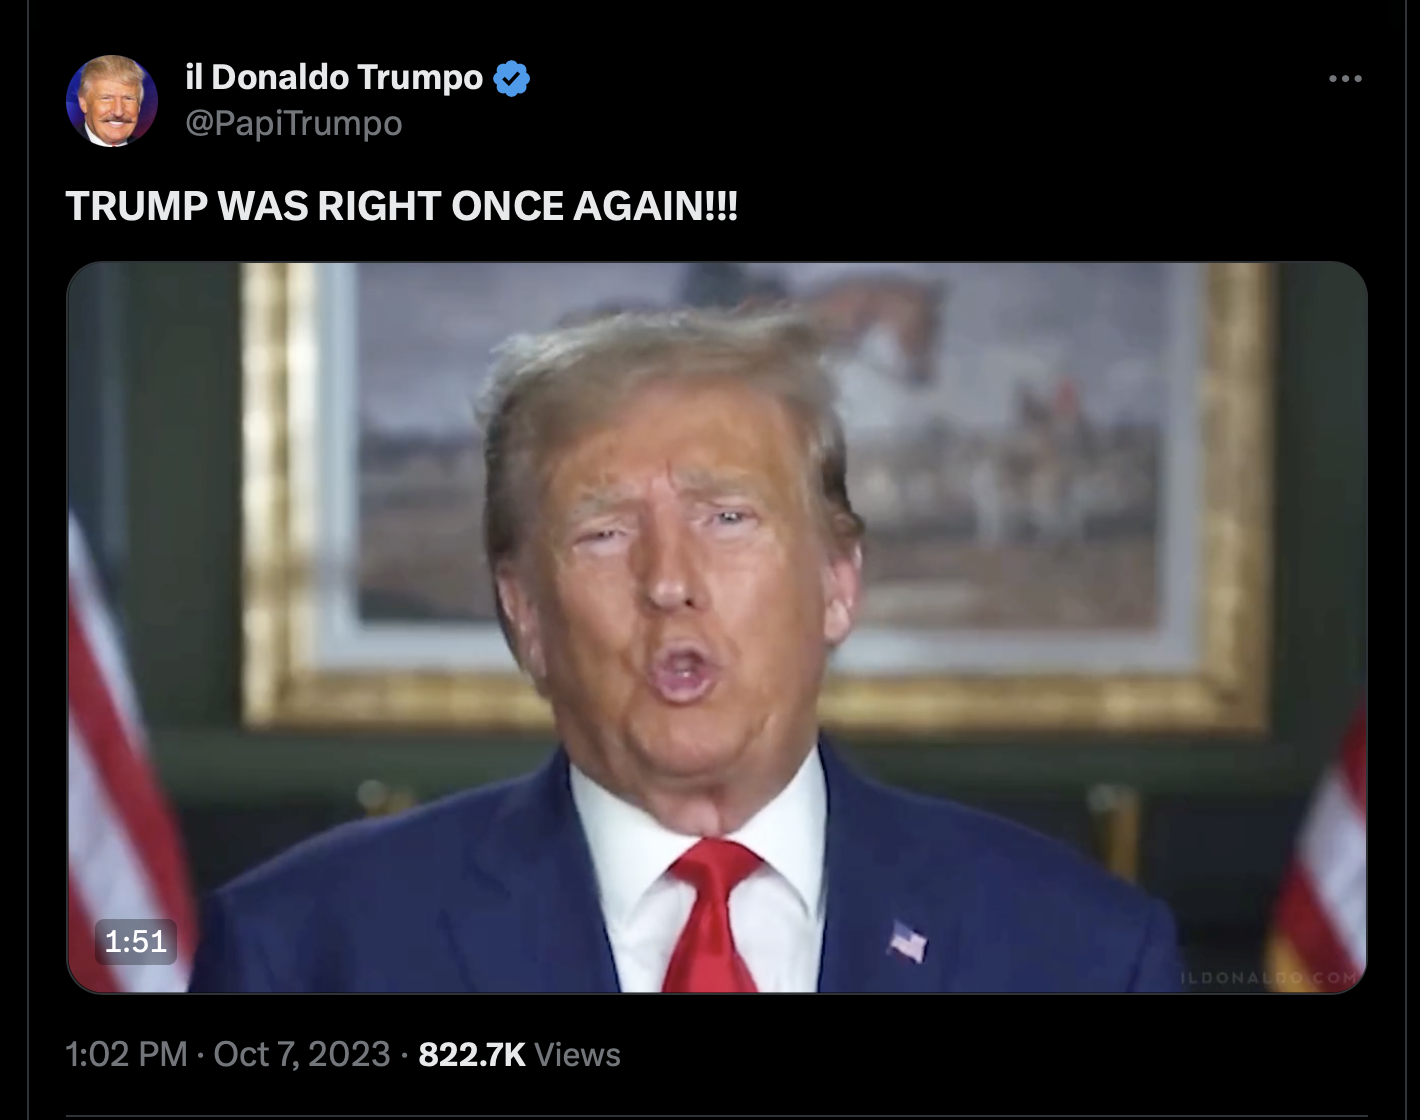Open the three-dot more options menu
Screen dimensions: 1420x1120
pyautogui.click(x=1345, y=79)
